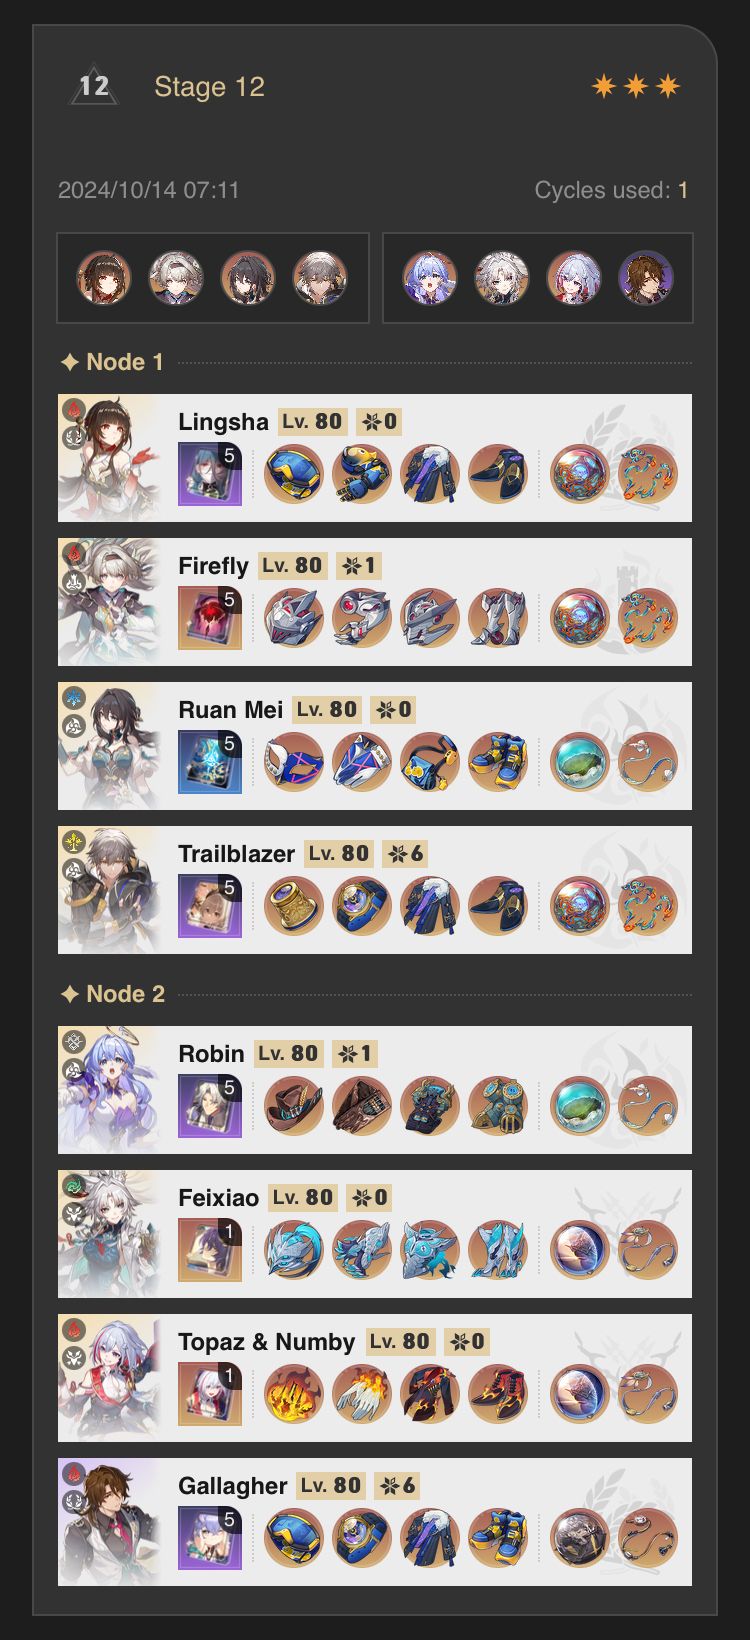Click Ruan Mei's boots relic icon
Viewport: 750px width, 1640px height.
[498, 762]
